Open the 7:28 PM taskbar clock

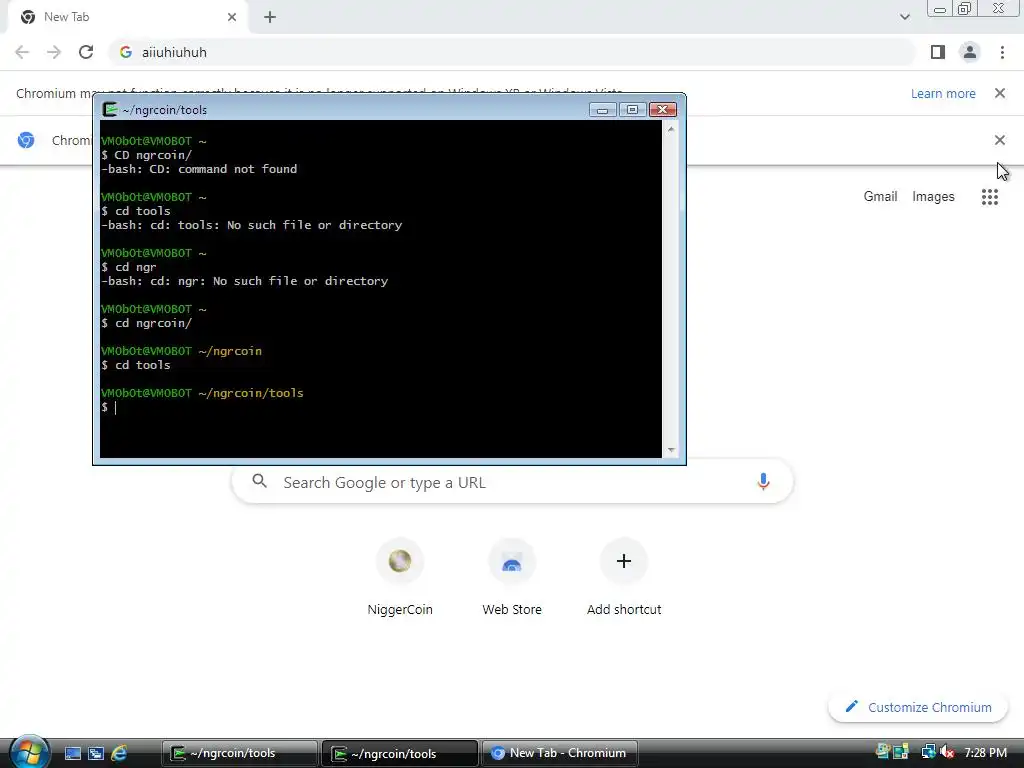[985, 752]
